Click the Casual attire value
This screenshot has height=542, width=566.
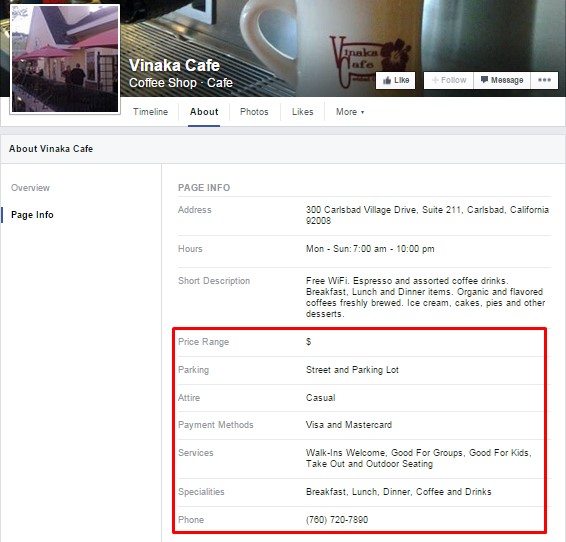[321, 398]
